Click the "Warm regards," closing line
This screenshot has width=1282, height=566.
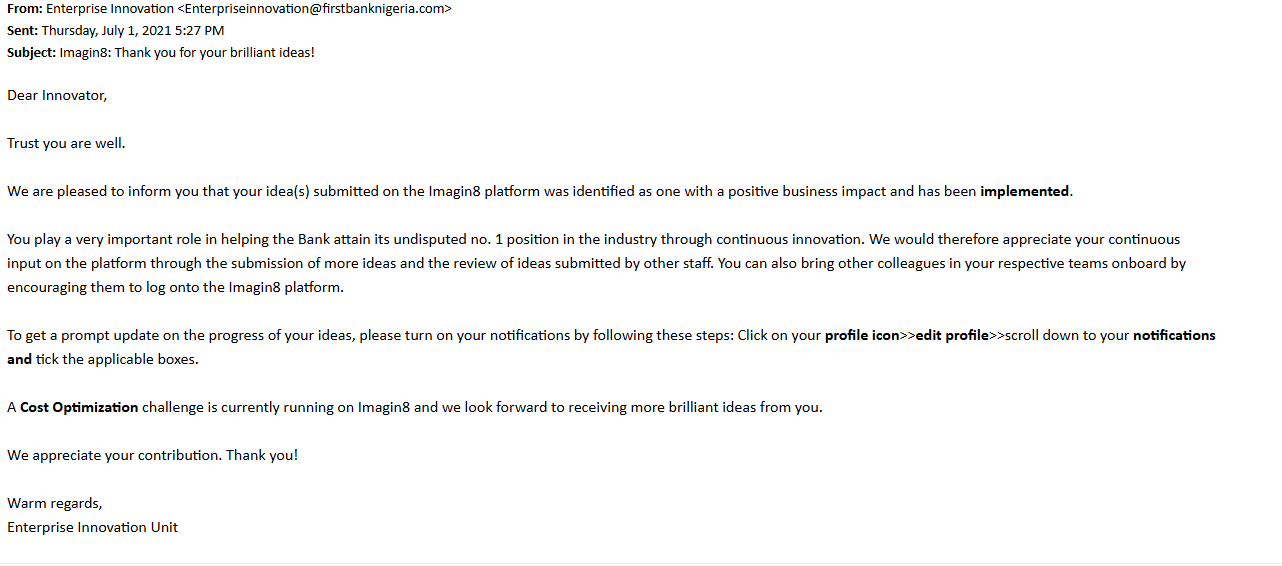55,503
